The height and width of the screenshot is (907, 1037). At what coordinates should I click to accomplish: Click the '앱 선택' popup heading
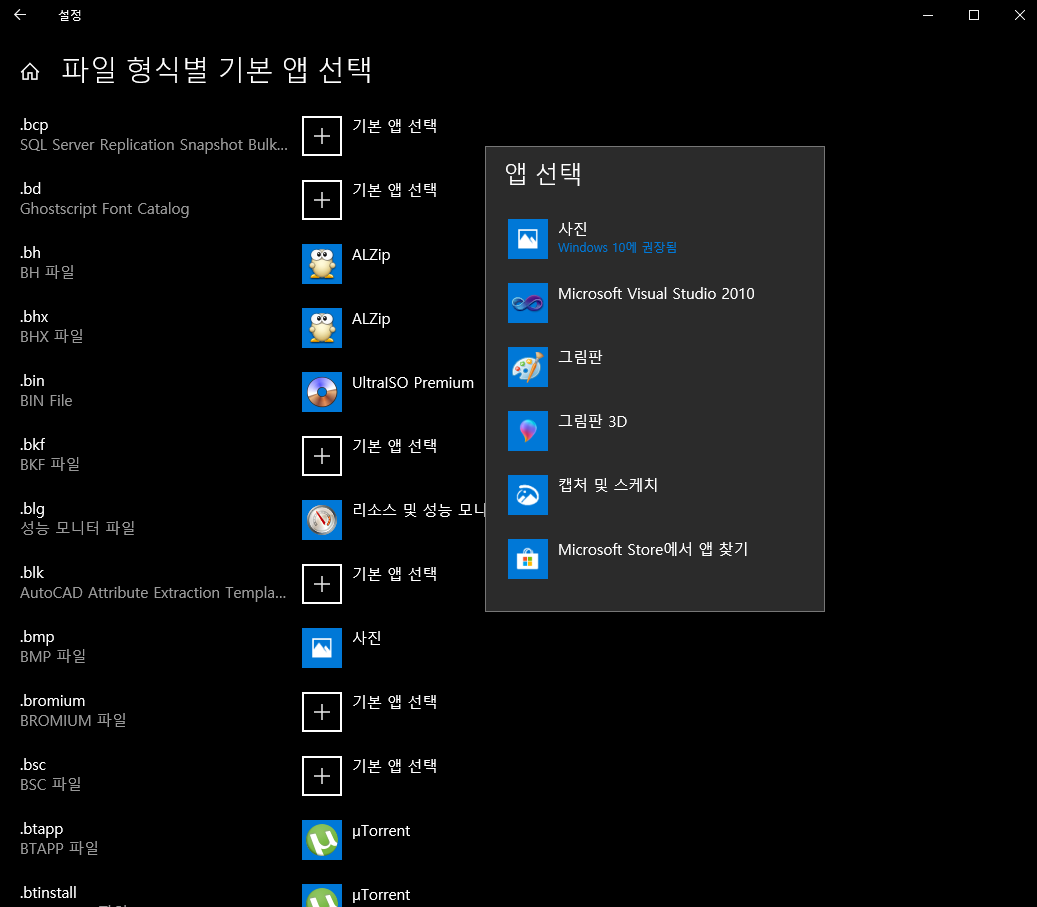(543, 174)
